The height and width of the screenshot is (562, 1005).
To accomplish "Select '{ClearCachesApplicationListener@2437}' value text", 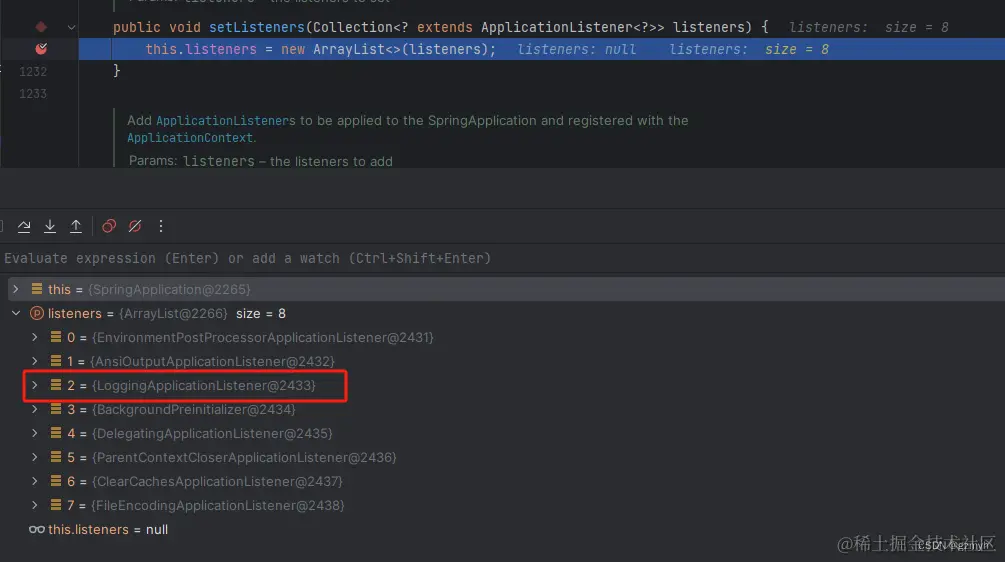I will 217,481.
